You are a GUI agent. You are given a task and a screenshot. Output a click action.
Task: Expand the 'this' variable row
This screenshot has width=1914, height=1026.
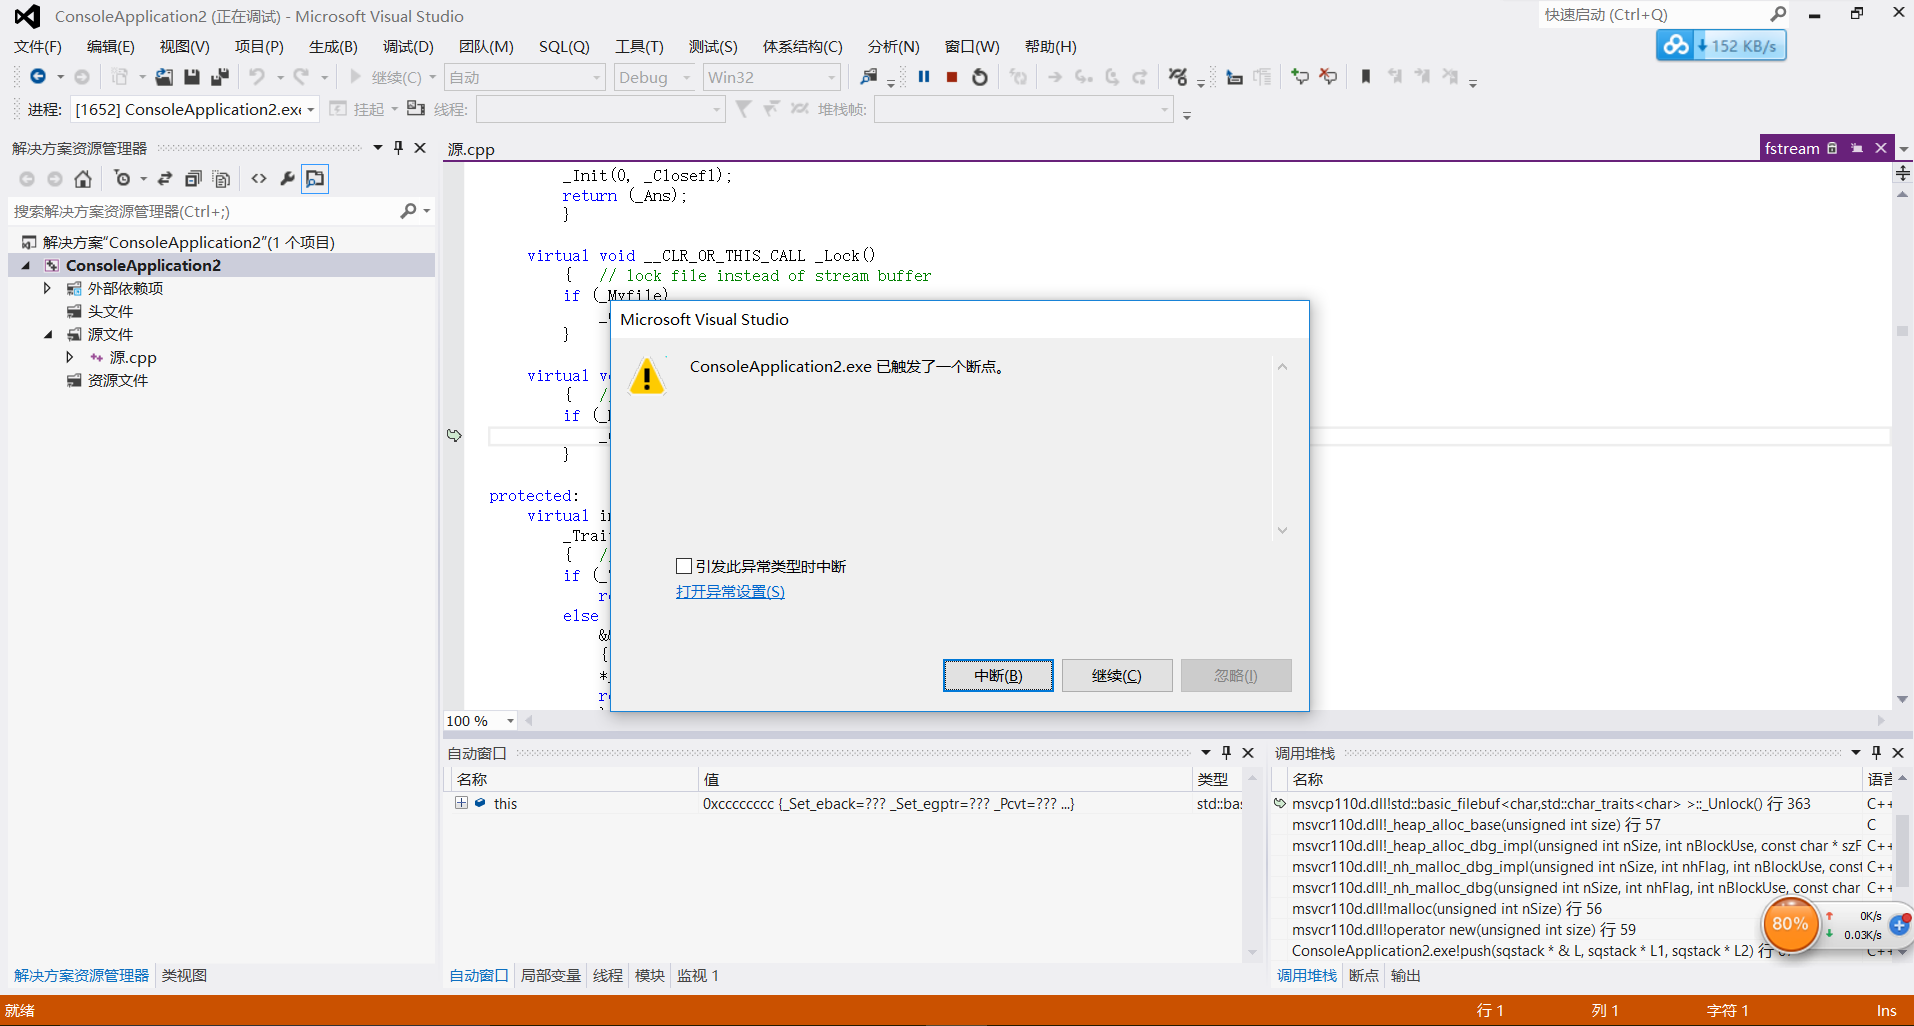tap(461, 803)
